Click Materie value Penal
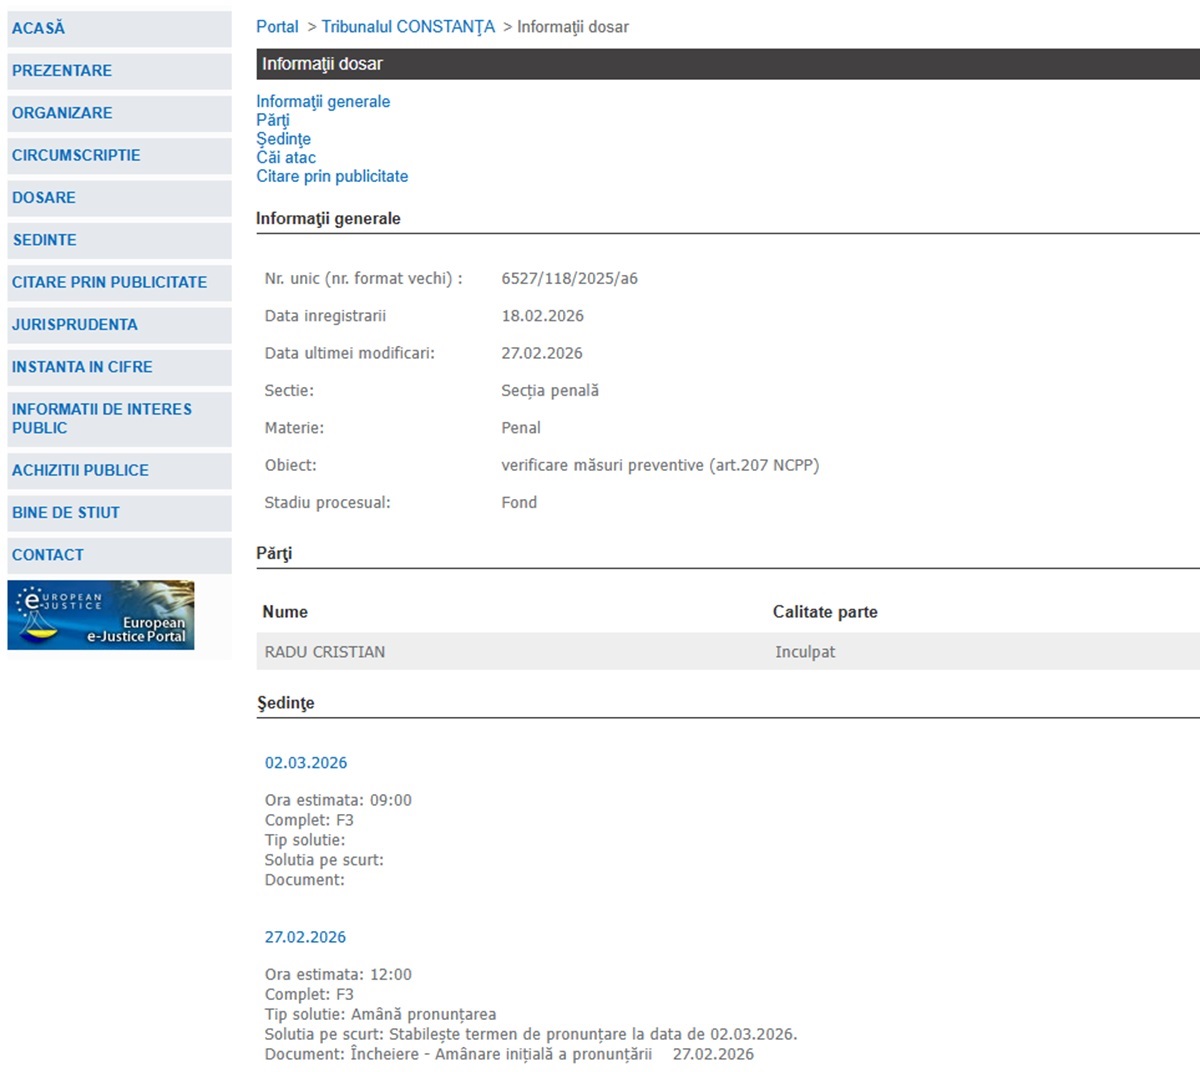The height and width of the screenshot is (1072, 1200). tap(521, 428)
